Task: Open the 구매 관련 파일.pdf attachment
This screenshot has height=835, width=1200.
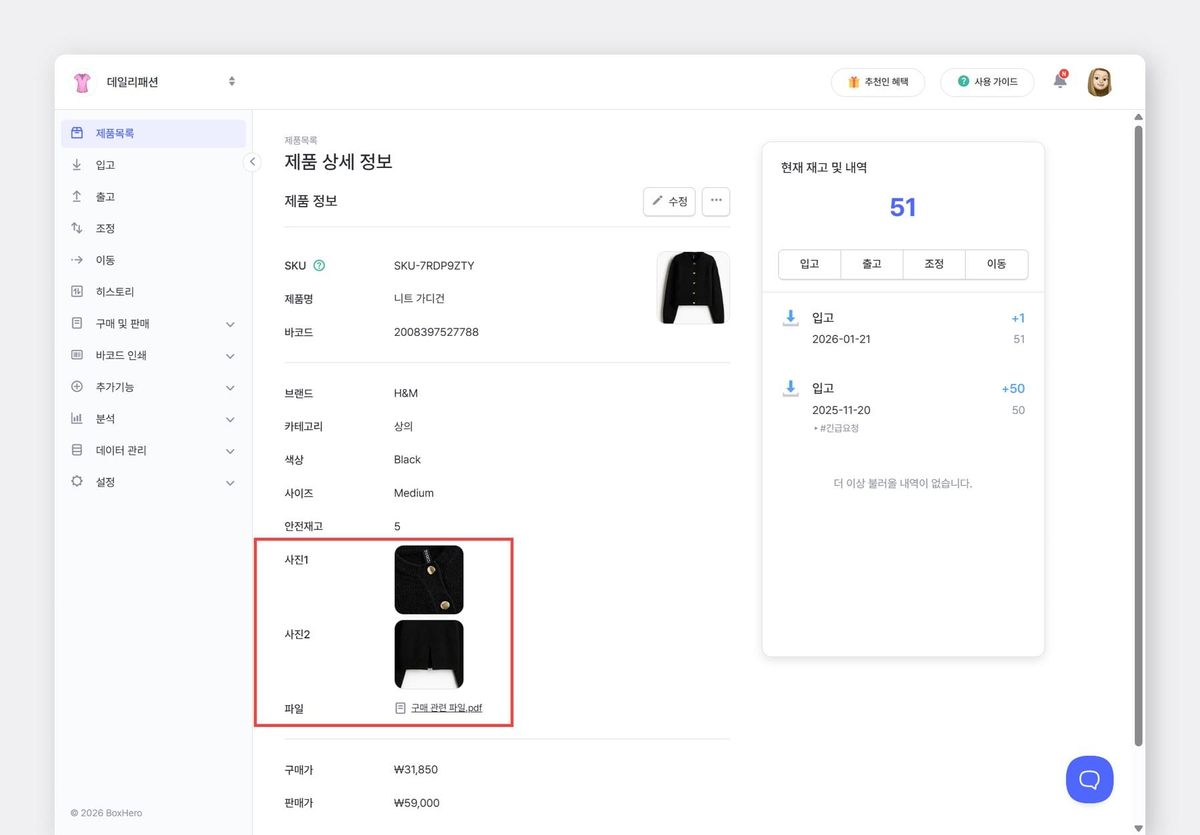Action: coord(449,707)
